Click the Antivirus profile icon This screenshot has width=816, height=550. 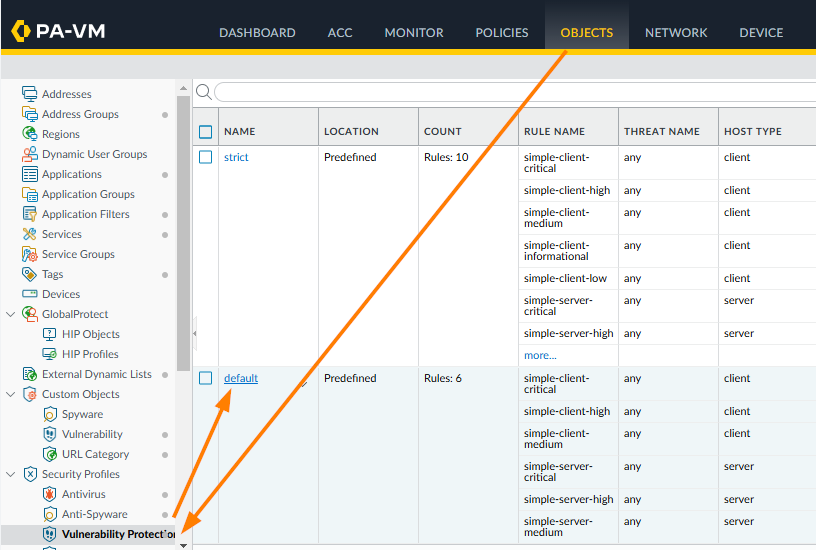point(50,494)
